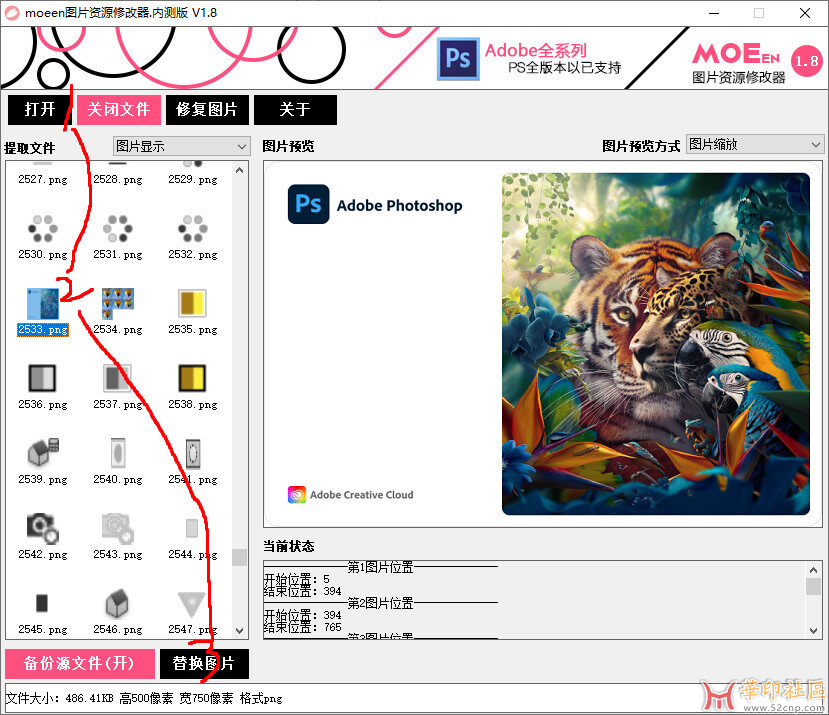The height and width of the screenshot is (715, 829).
Task: Toggle the 备份源文件(开) backup option
Action: tap(80, 663)
